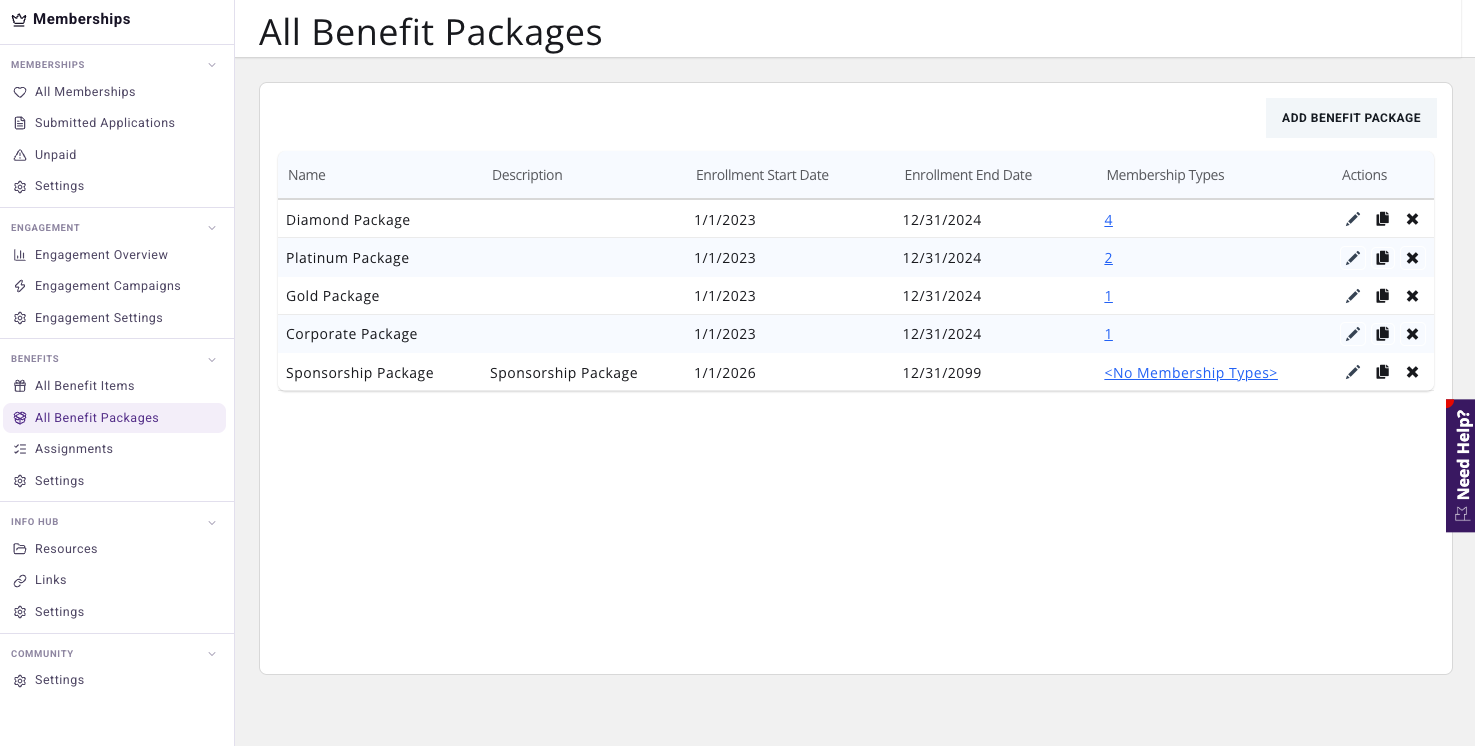Remove the Platinum Package with X icon
The height and width of the screenshot is (746, 1475).
click(x=1412, y=258)
